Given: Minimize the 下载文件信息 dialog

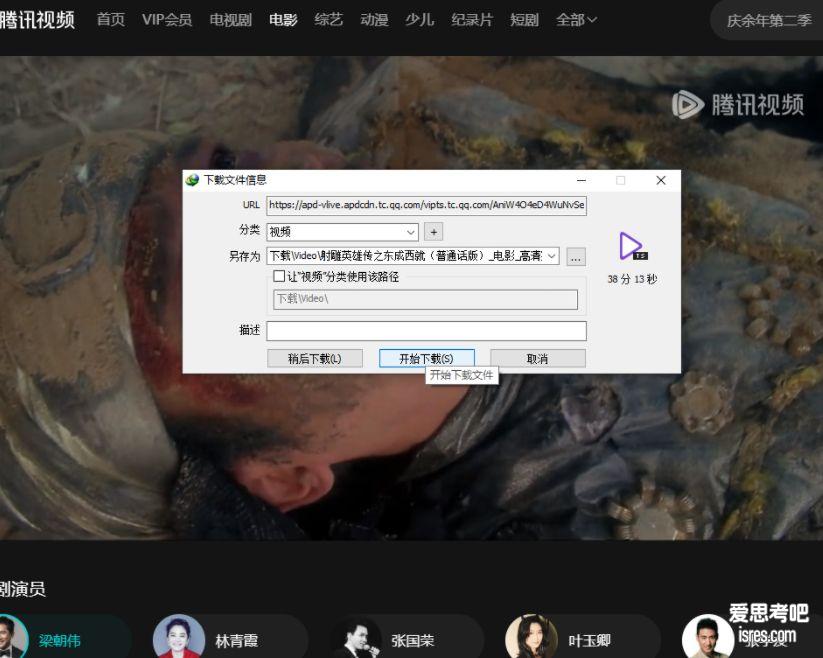Looking at the screenshot, I should coord(581,181).
